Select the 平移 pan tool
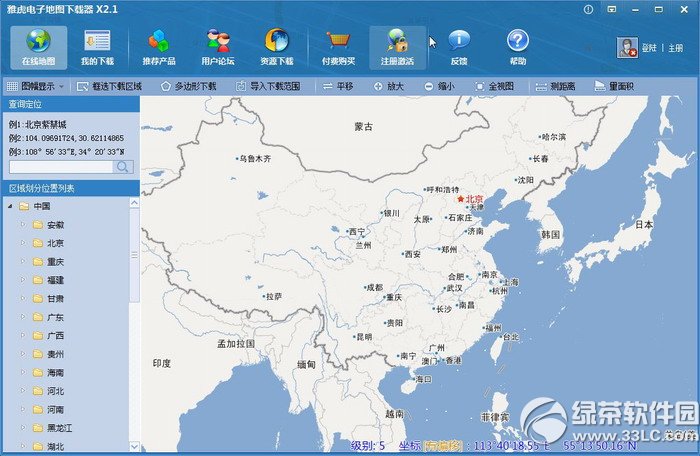 [x=338, y=86]
